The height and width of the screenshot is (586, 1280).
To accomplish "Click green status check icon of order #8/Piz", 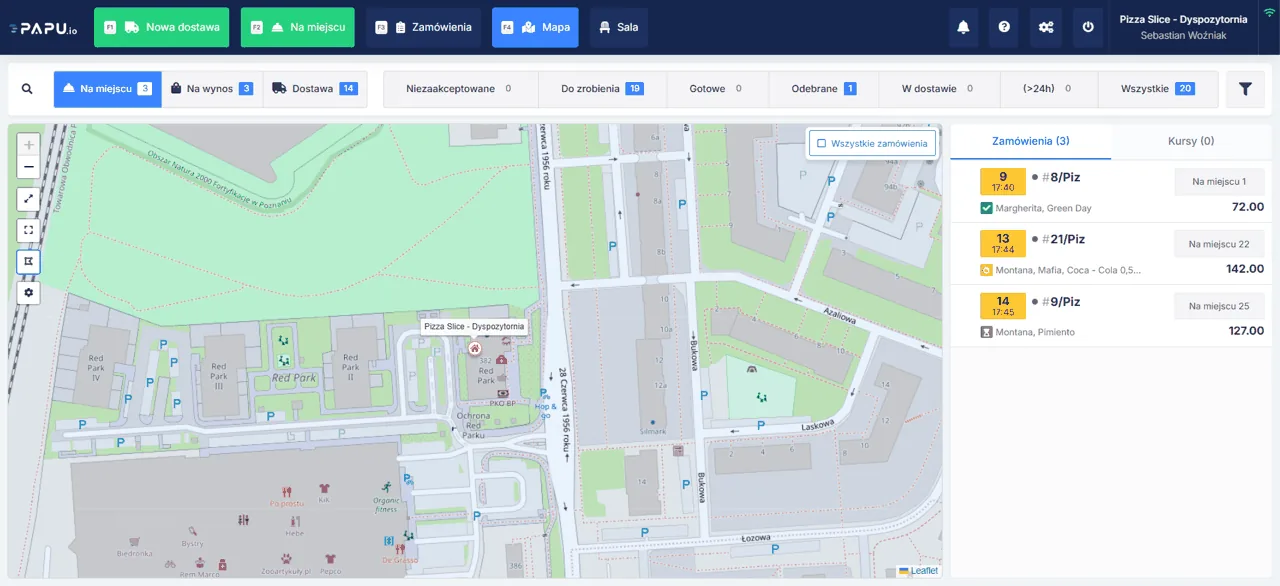I will tap(987, 208).
